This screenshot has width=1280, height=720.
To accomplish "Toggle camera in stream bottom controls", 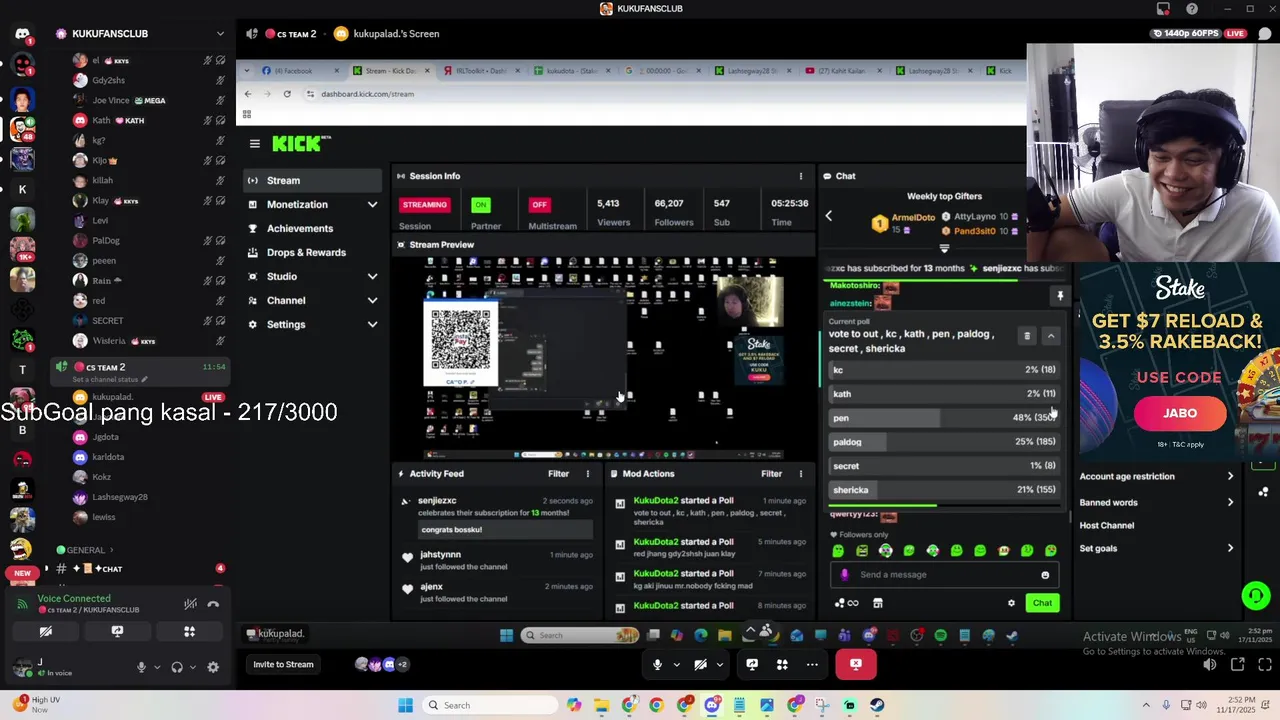I will 700,665.
